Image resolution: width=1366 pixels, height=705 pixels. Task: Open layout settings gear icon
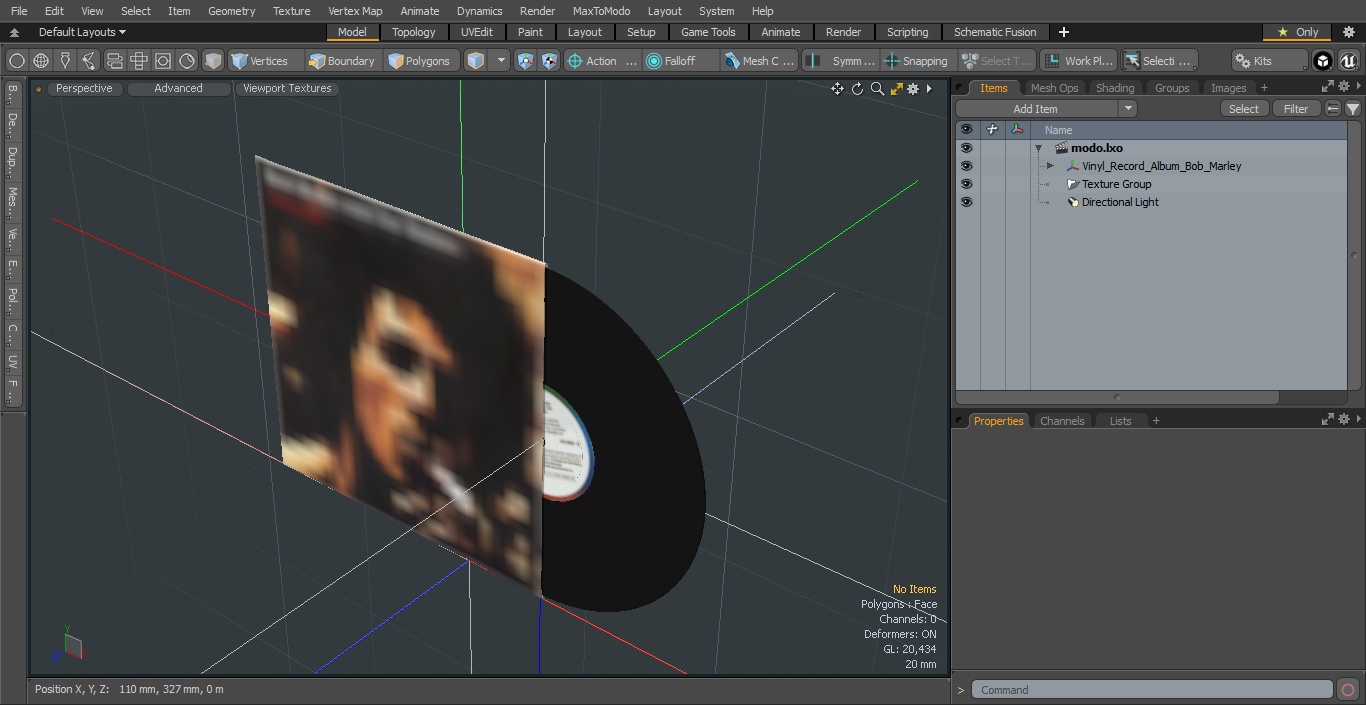point(1349,32)
